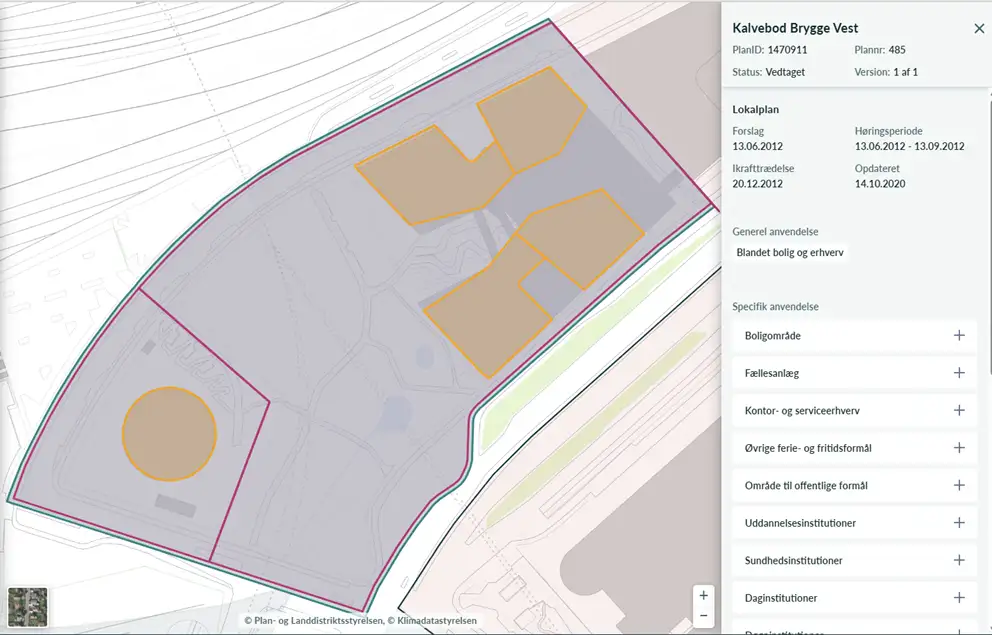Click plus icon beside Uddannelsesinstitutioner
992x635 pixels.
[x=958, y=523]
